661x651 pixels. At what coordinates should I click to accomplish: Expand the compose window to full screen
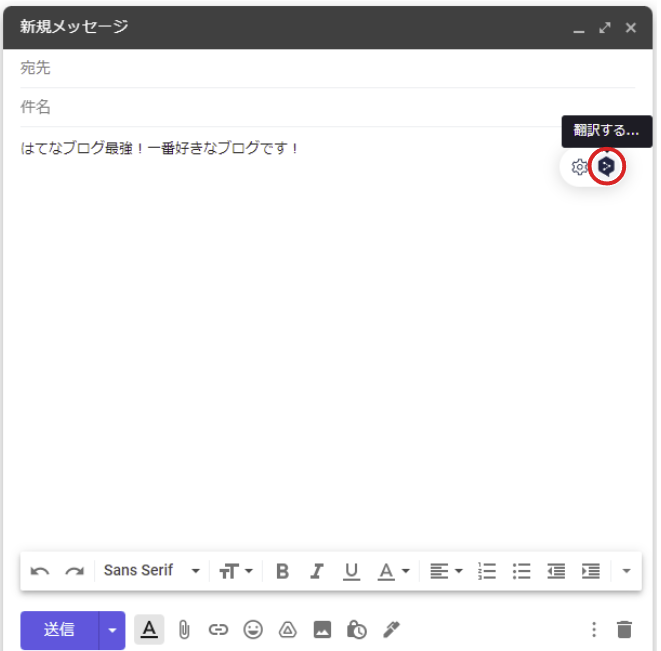[605, 28]
